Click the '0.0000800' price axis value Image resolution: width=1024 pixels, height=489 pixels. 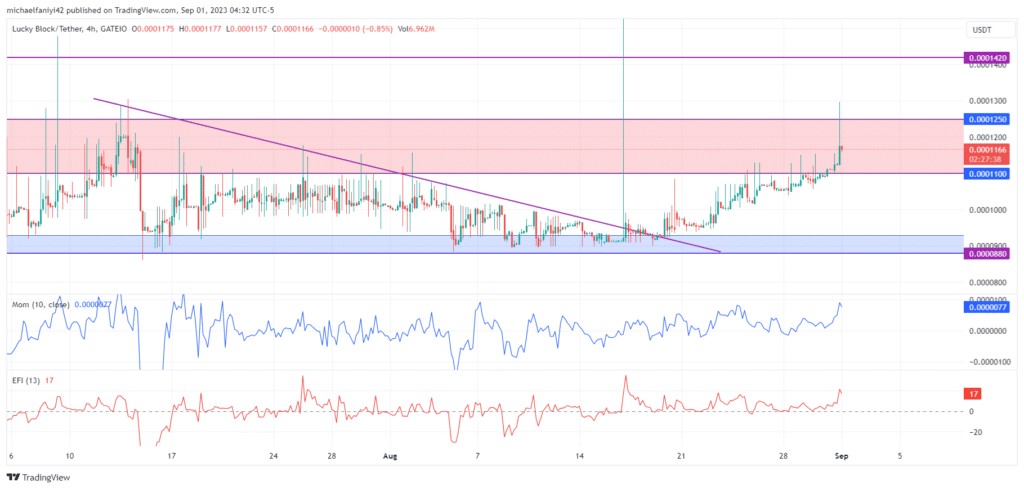coord(986,283)
